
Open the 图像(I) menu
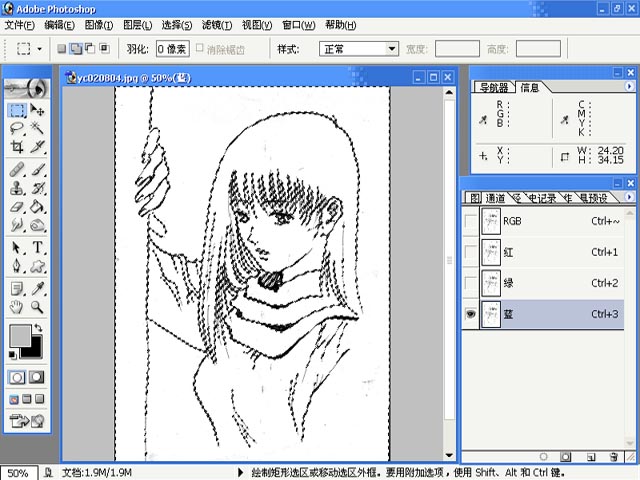pos(98,25)
